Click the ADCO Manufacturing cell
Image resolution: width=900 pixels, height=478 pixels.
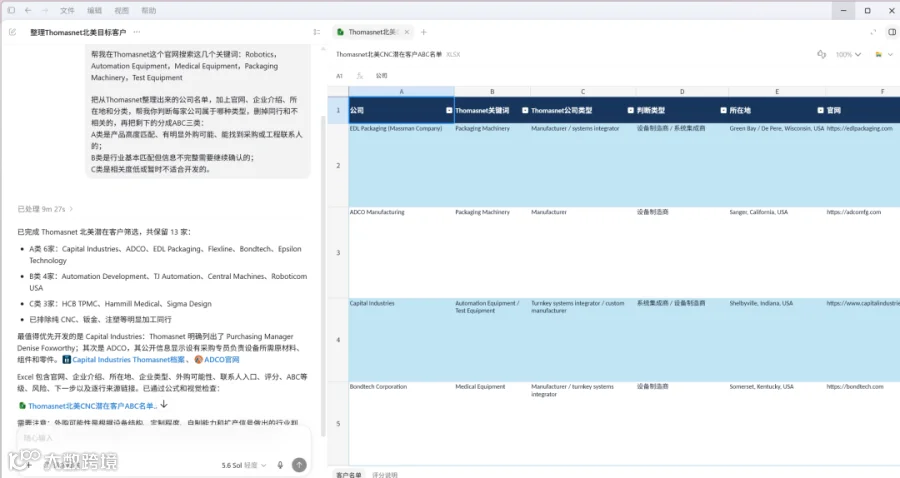(x=401, y=252)
